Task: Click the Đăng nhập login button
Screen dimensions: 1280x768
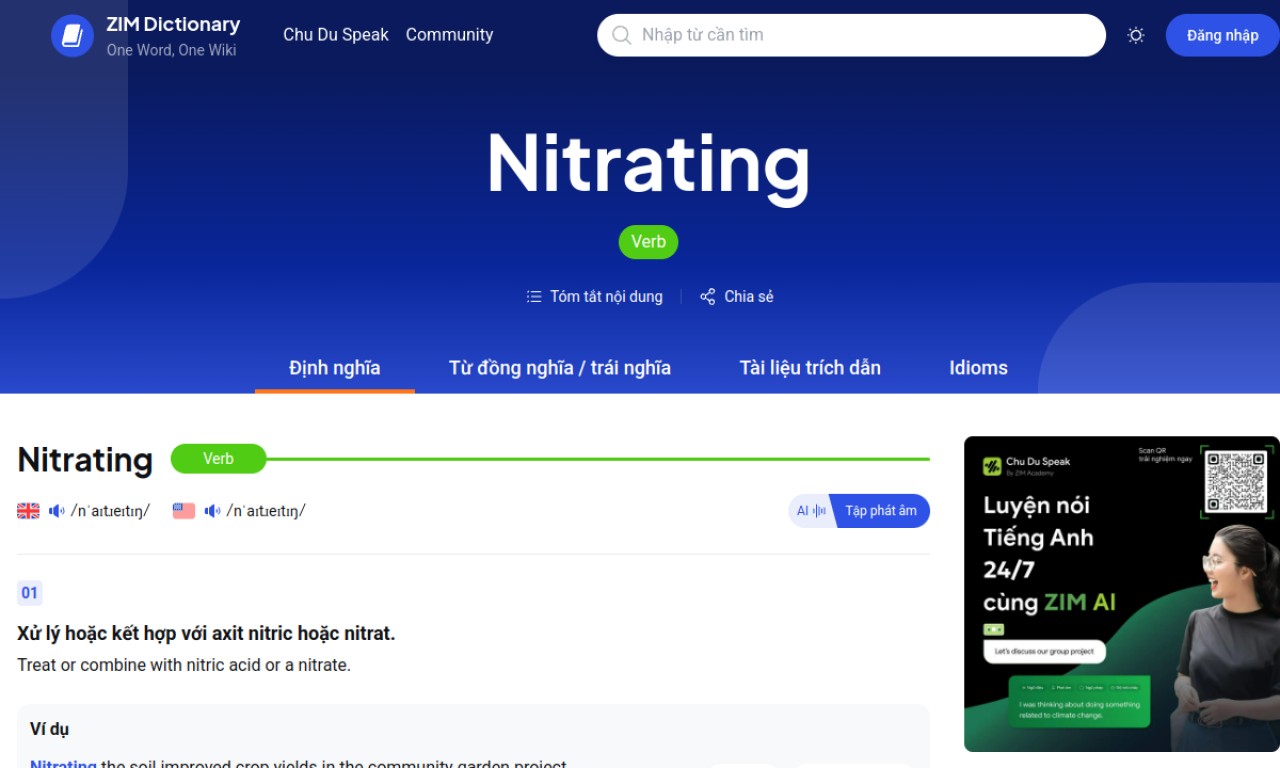Action: pyautogui.click(x=1222, y=35)
